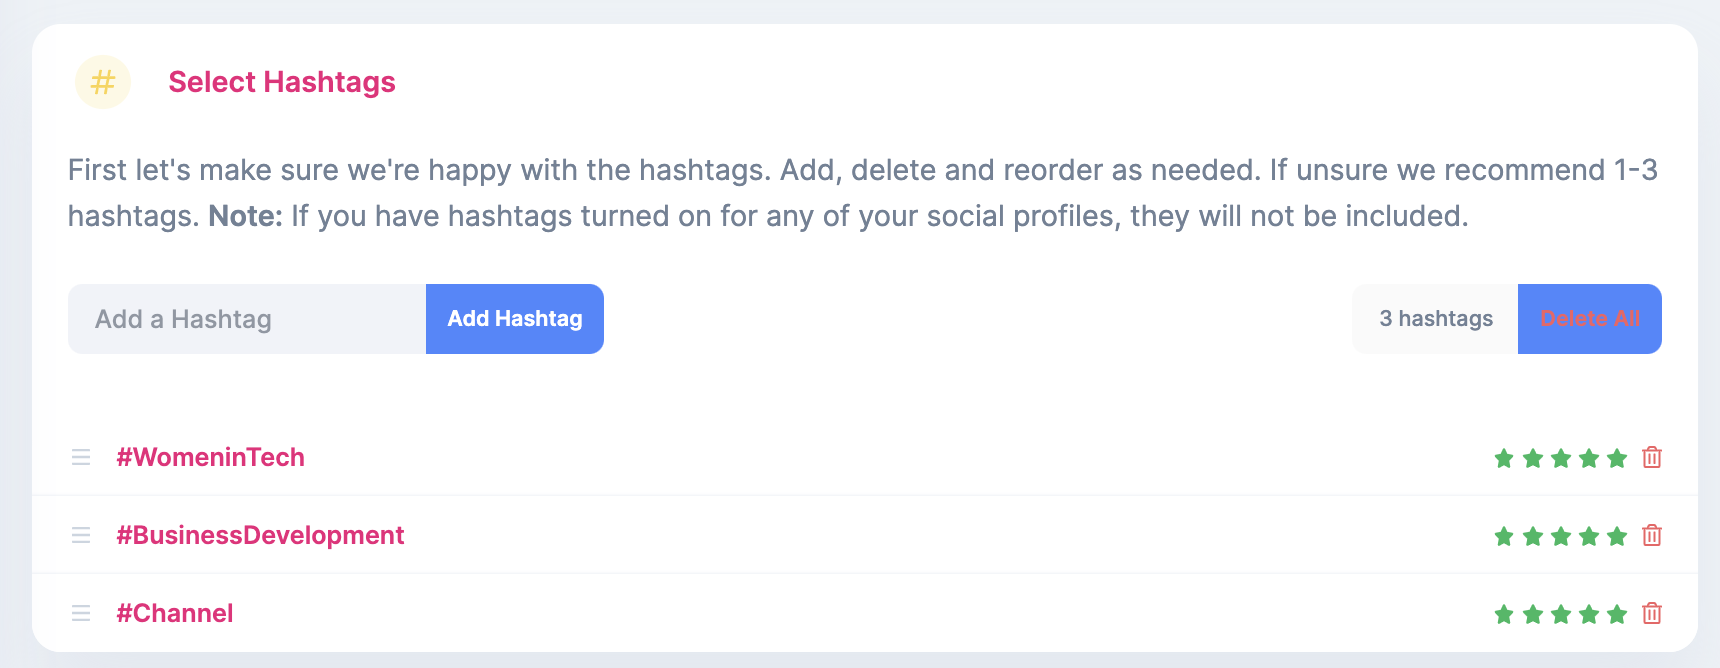Click the 3 hashtags counter label
The width and height of the screenshot is (1720, 668).
click(1435, 319)
